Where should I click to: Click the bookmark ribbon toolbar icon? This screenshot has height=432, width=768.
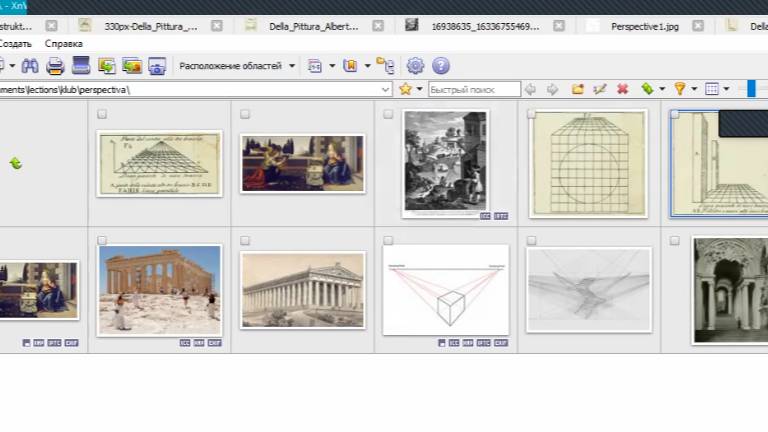(350, 66)
